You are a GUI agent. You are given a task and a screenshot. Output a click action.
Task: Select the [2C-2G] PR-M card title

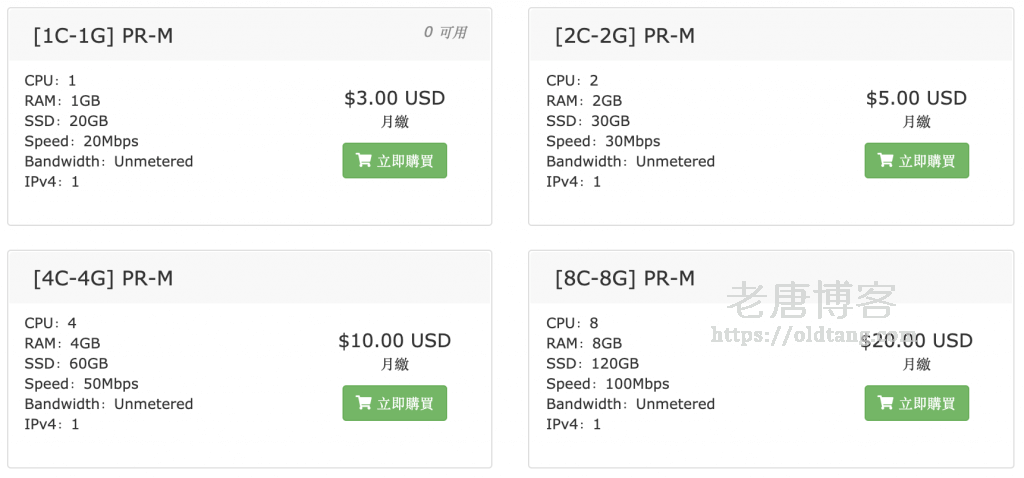[x=625, y=36]
